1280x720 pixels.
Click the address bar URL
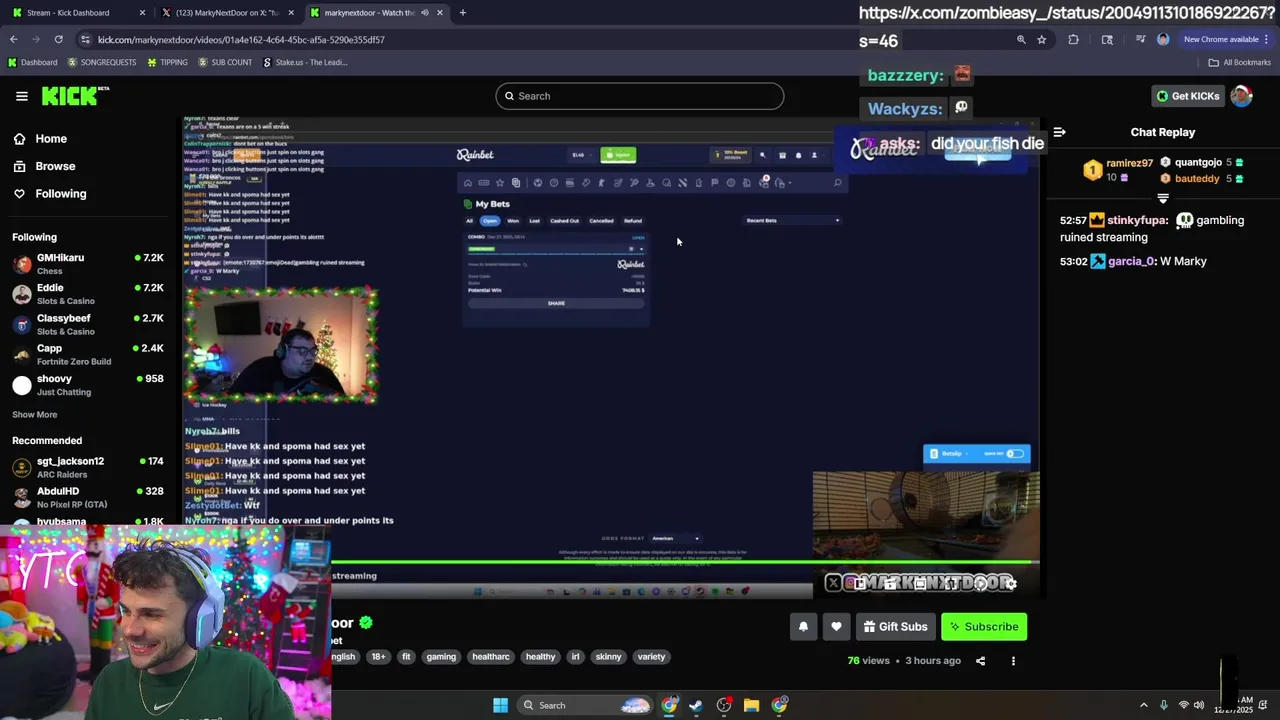(x=241, y=39)
